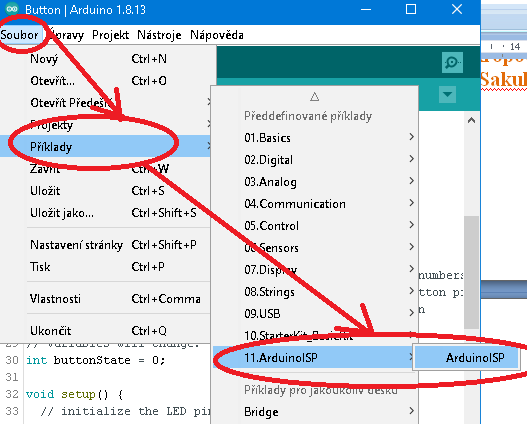527x424 pixels.
Task: Maximize the Arduino window
Action: coord(411,9)
